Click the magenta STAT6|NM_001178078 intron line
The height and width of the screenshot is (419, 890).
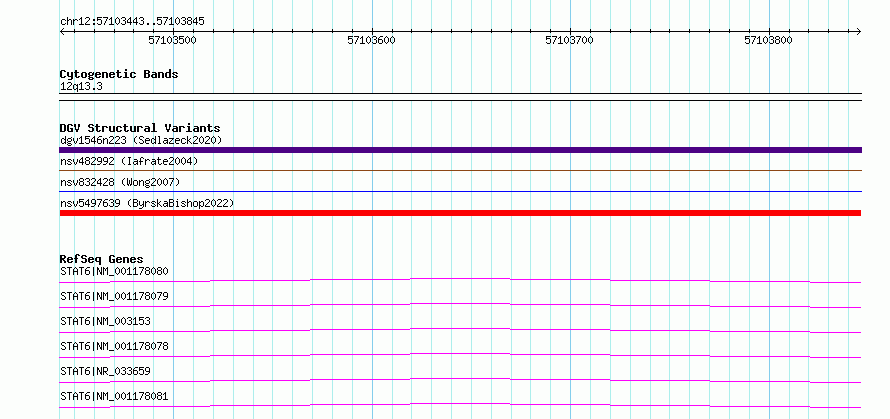click(460, 355)
